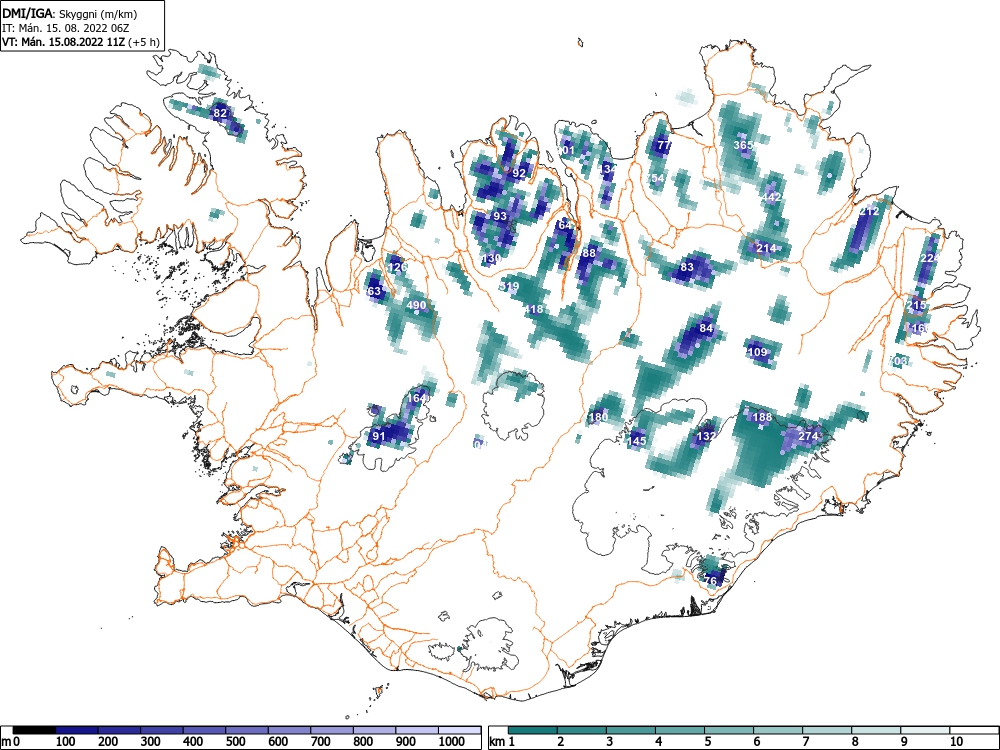This screenshot has width=1000, height=750.
Task: Pick the palest swatch between km 9 and 10
Action: point(925,730)
